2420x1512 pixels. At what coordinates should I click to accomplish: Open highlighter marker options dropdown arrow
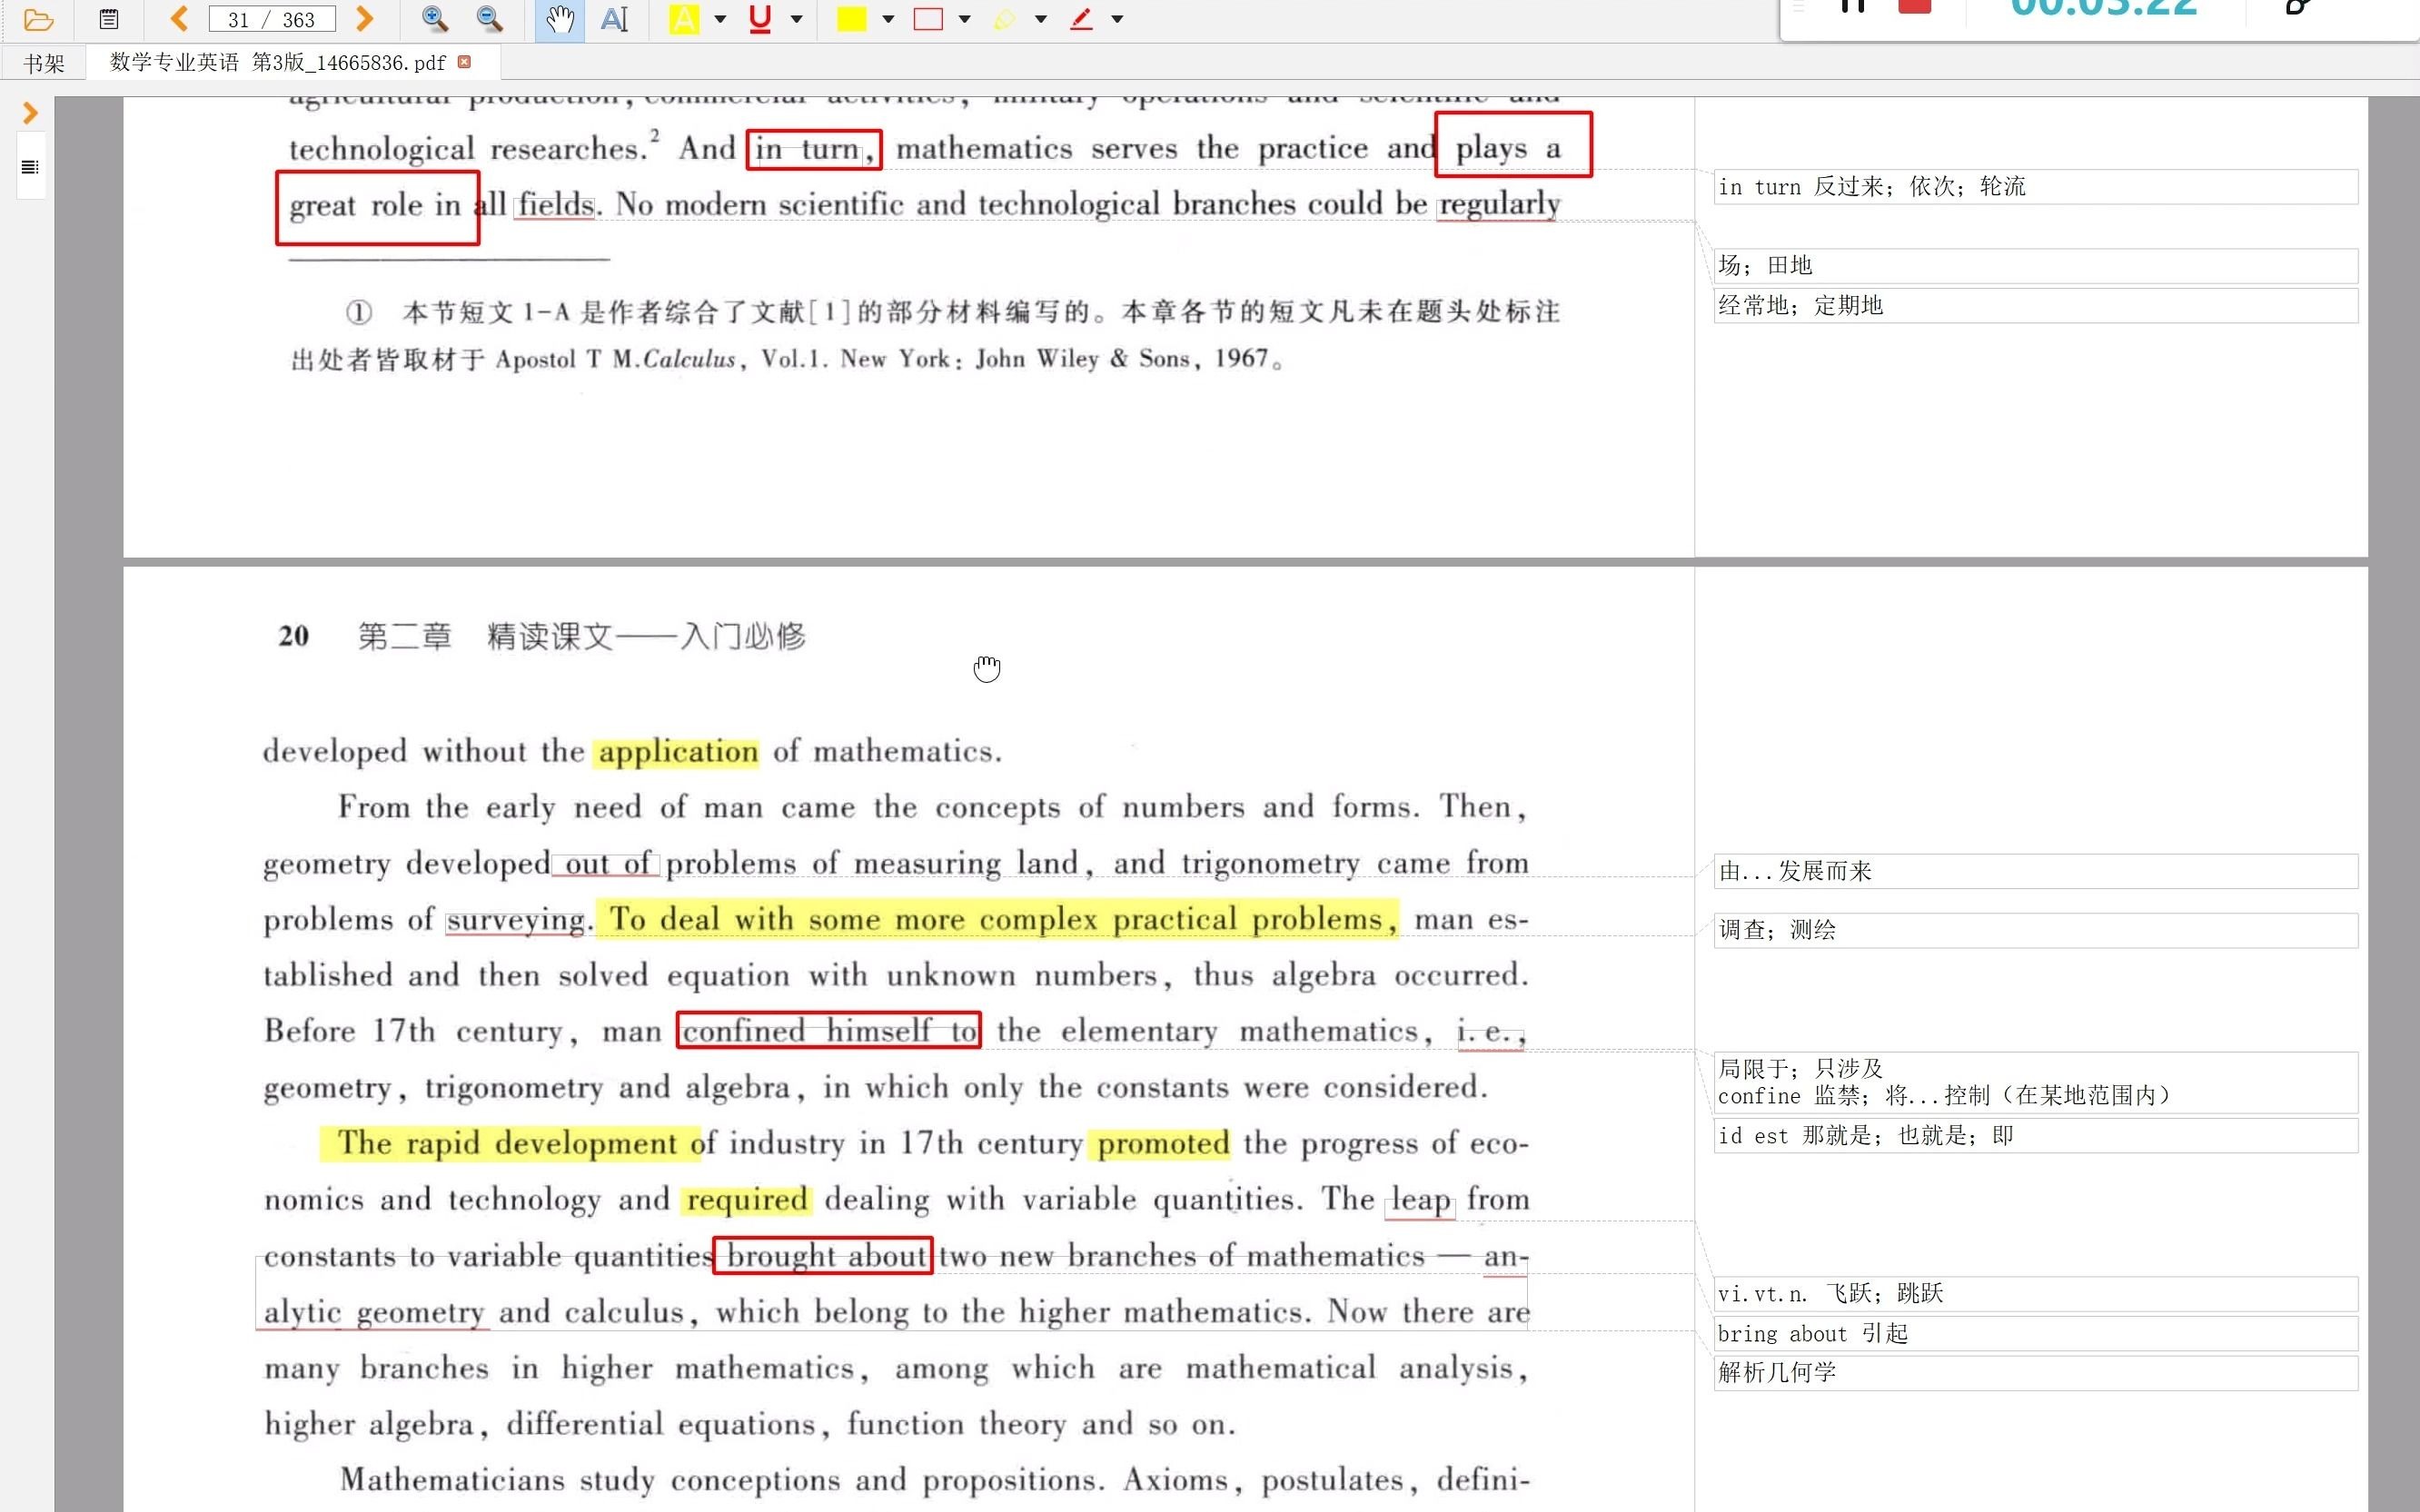pos(1041,19)
